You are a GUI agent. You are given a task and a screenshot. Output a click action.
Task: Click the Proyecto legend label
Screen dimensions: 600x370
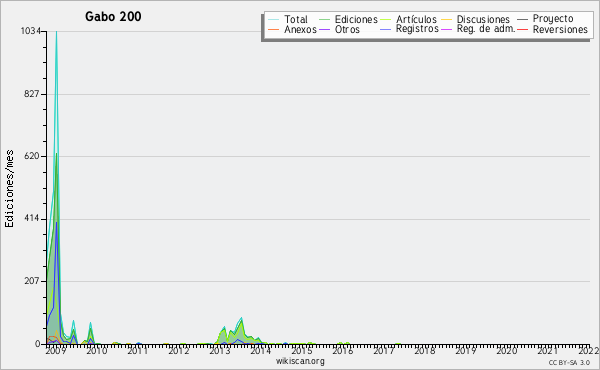[553, 19]
